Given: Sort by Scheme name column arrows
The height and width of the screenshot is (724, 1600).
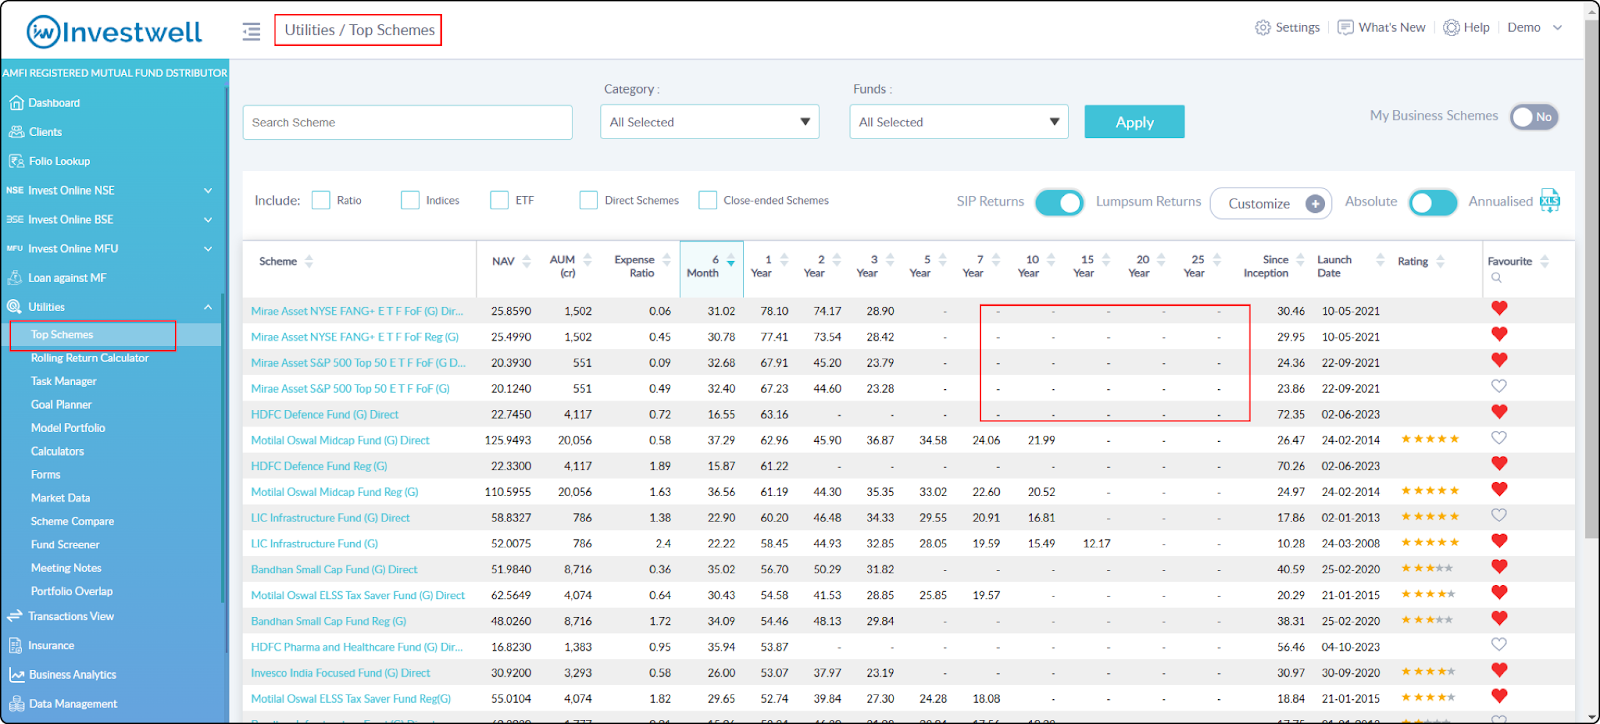Looking at the screenshot, I should point(309,262).
